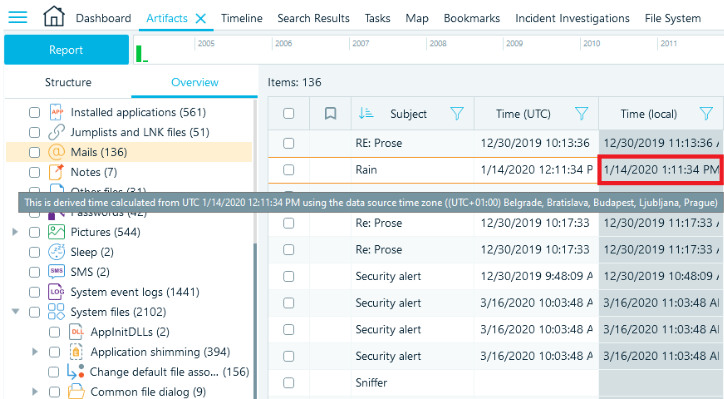Screen dimensions: 724x399
Task: Click the SMS icon
Action: pos(56,272)
